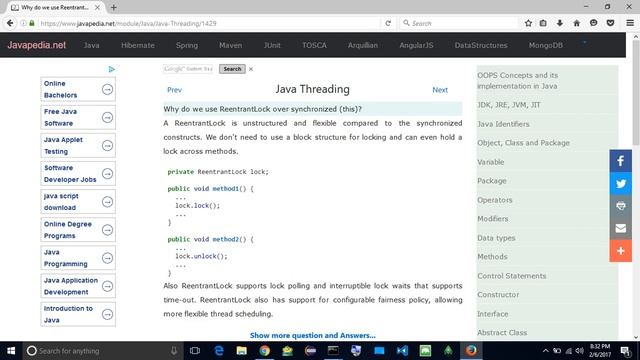640x360 pixels.
Task: Click the Google custom search input
Action: (x=188, y=69)
